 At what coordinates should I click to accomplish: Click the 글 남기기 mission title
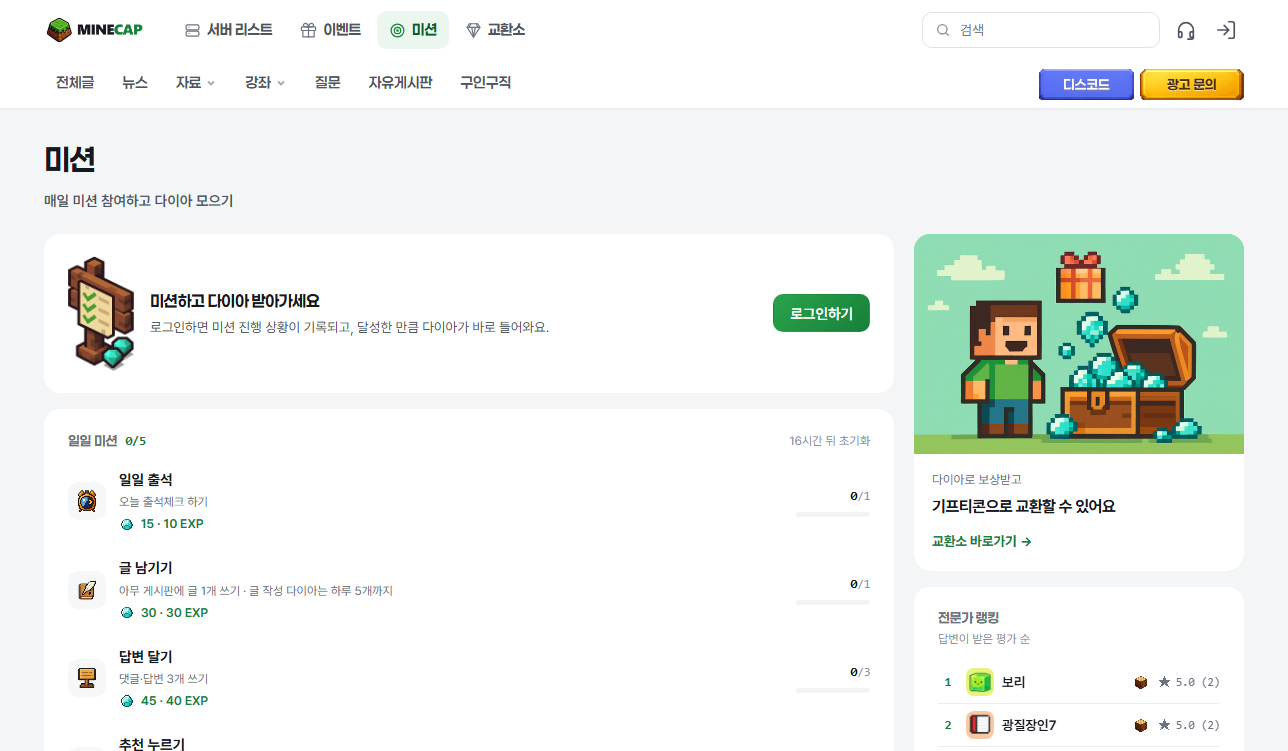[145, 568]
